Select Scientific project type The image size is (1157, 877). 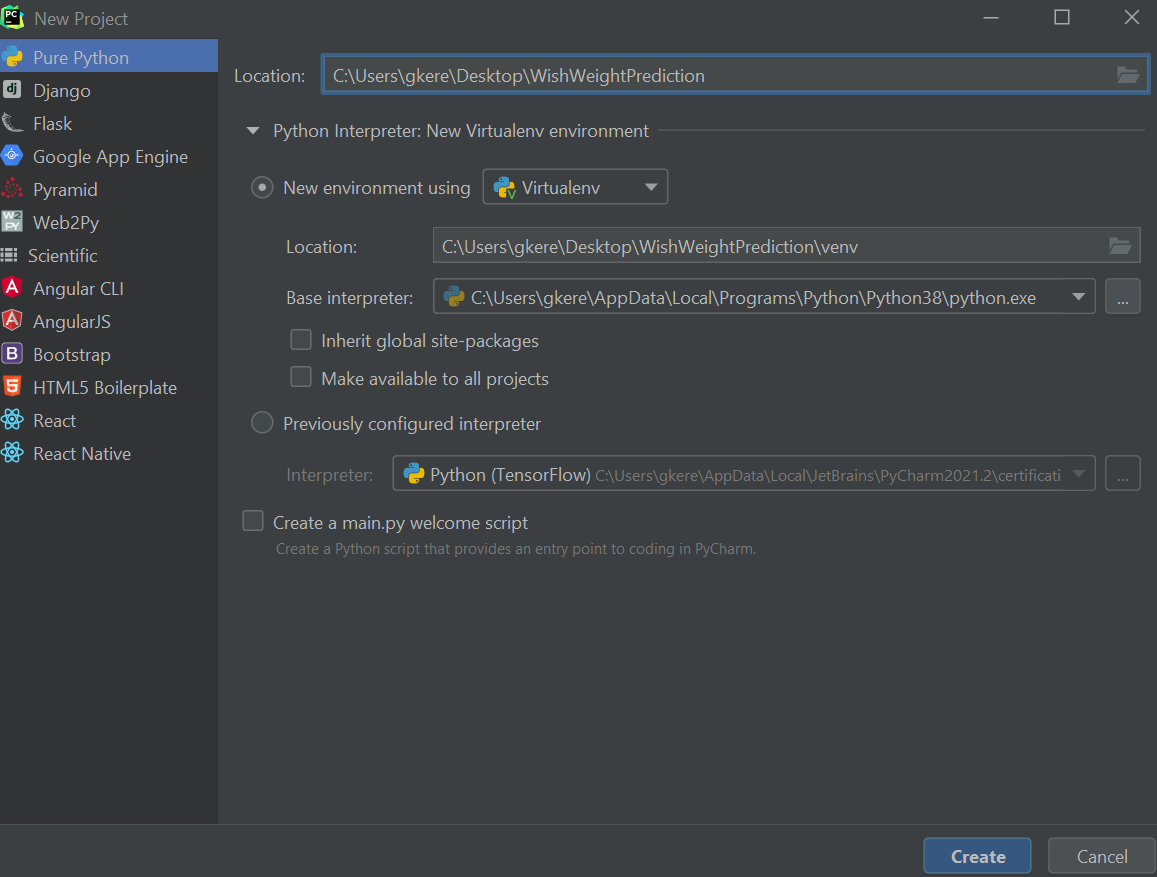[x=62, y=255]
